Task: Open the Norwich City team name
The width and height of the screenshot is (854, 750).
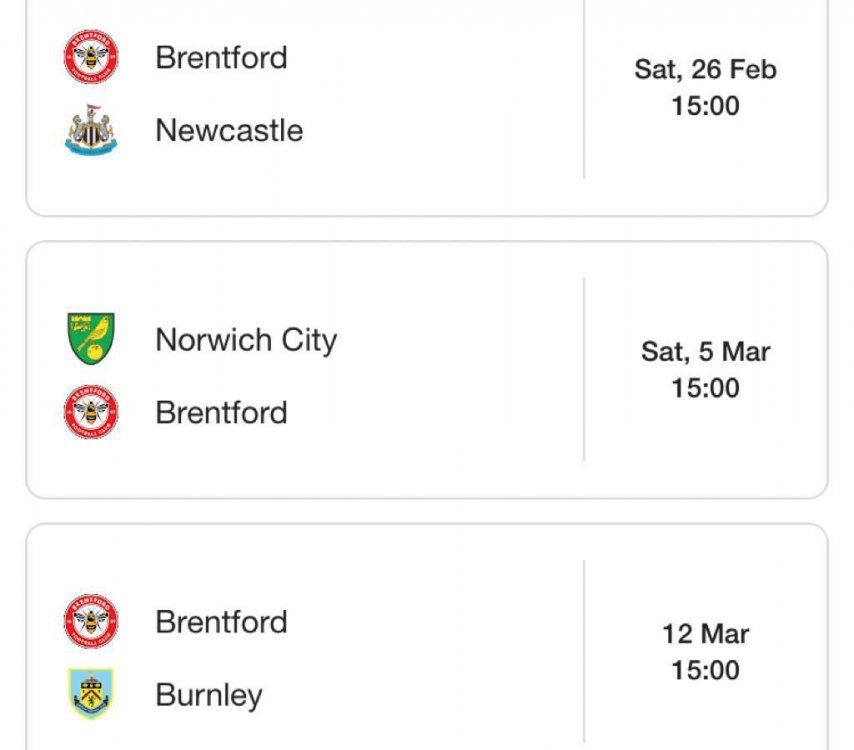Action: (246, 339)
